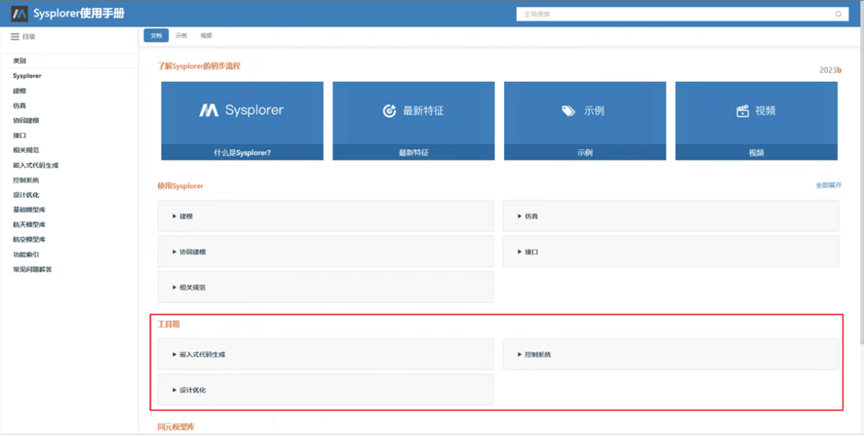864x436 pixels.
Task: Switch to the 文档 tab
Action: pos(156,35)
